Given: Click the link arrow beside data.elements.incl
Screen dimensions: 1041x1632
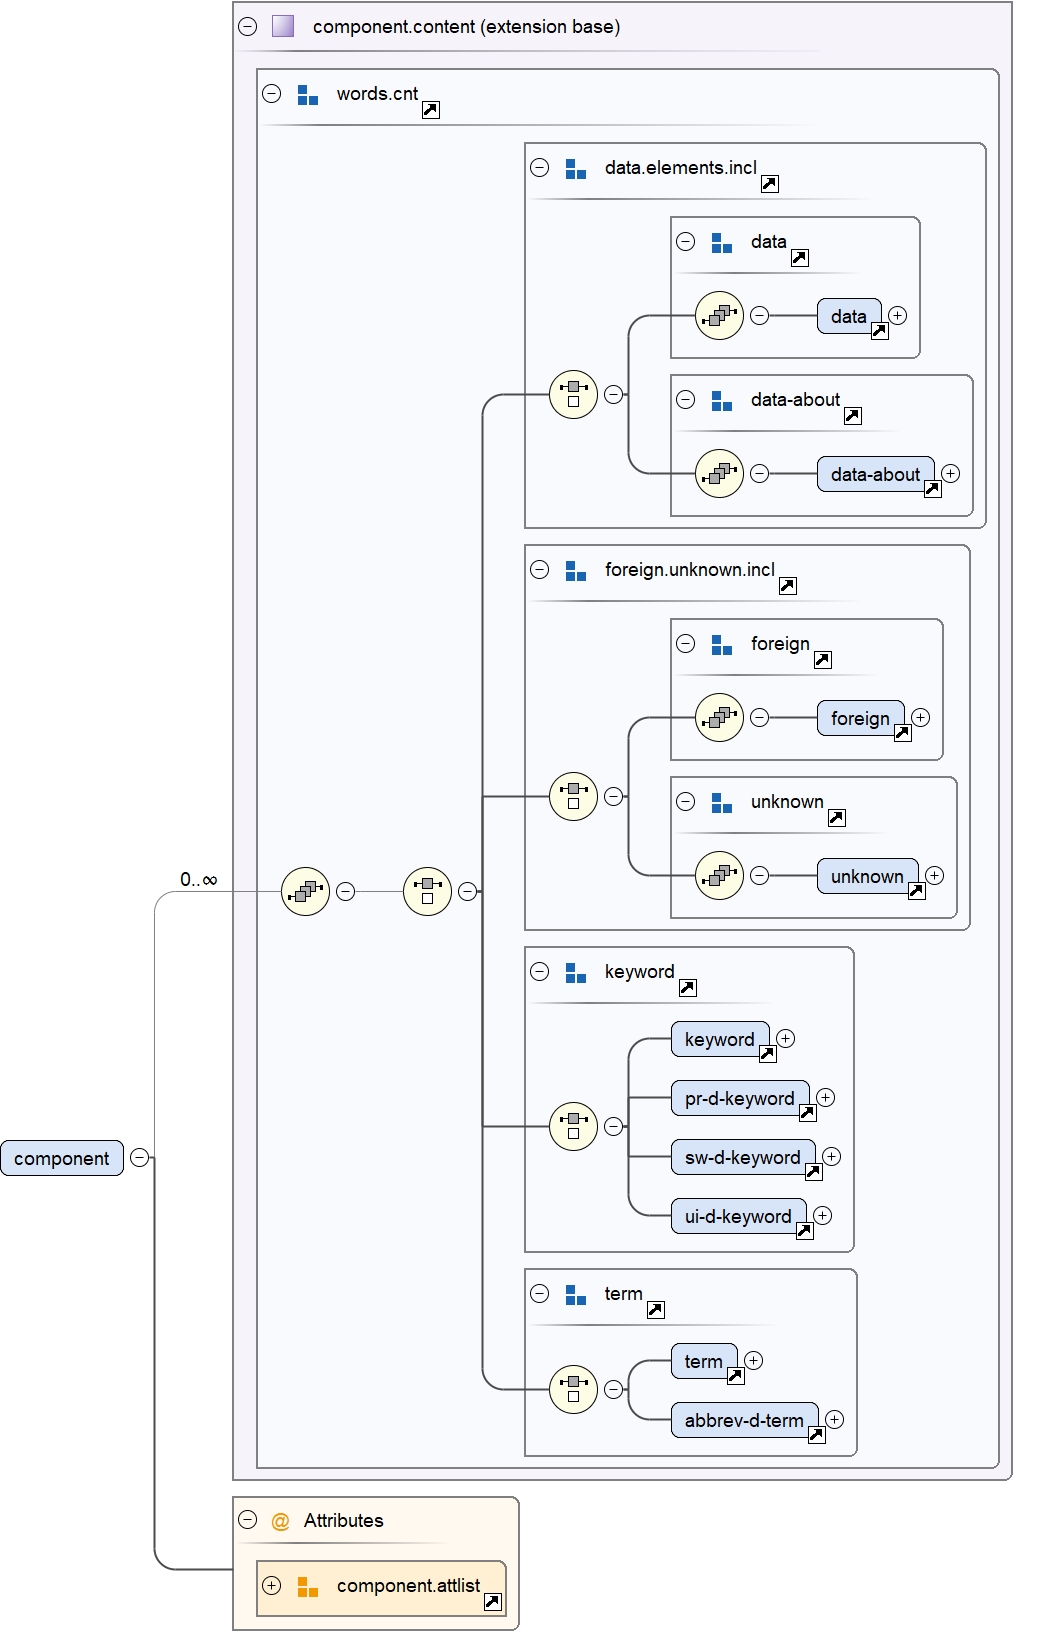Looking at the screenshot, I should pyautogui.click(x=769, y=184).
